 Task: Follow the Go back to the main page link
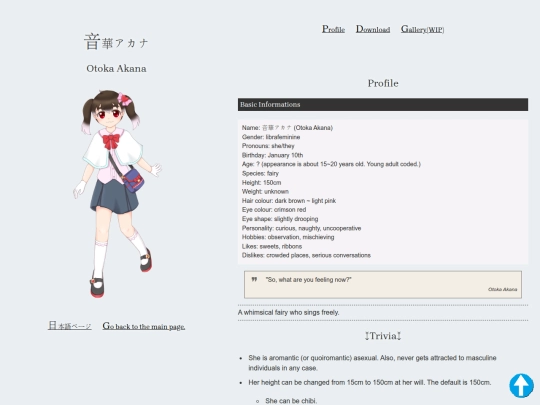(144, 326)
